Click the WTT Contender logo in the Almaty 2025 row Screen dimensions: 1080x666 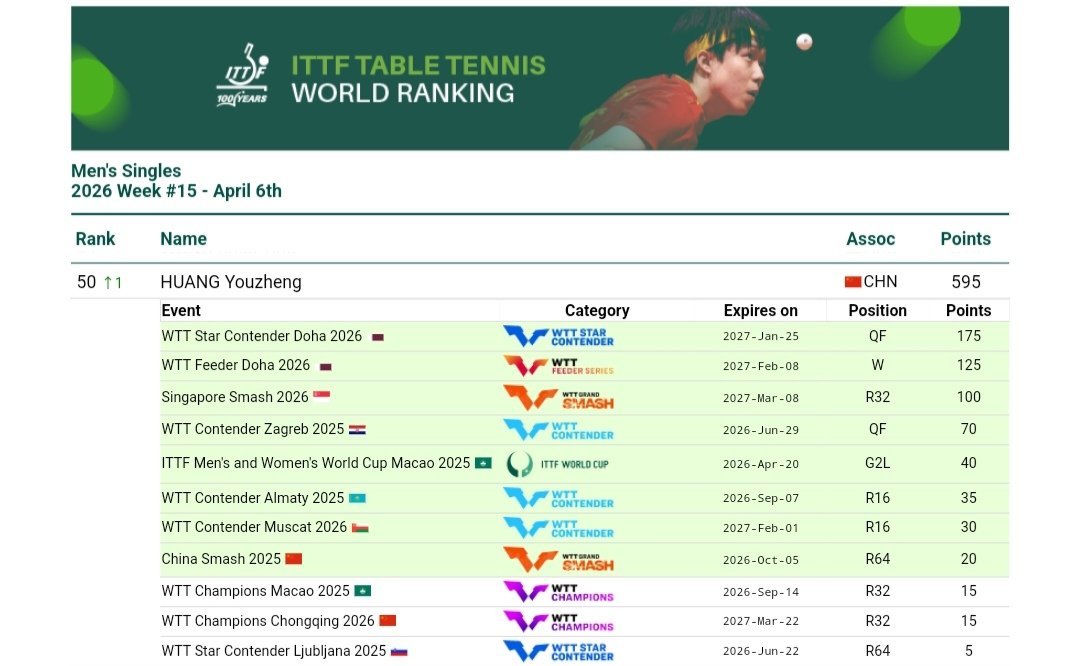pos(559,498)
